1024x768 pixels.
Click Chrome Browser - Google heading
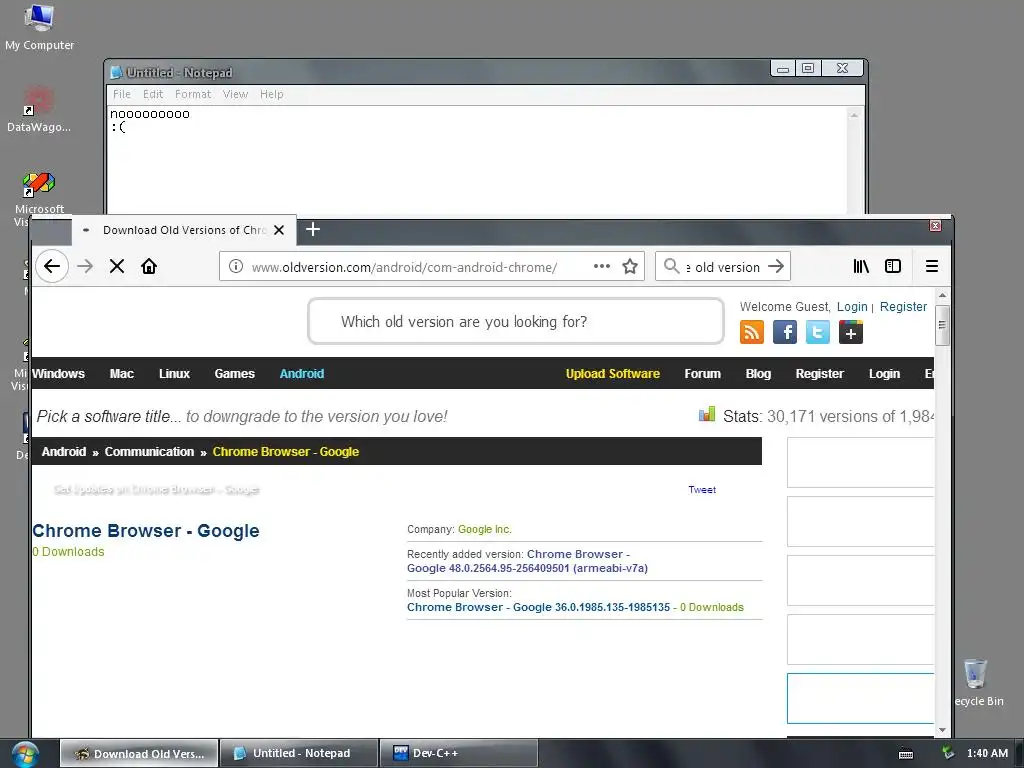coord(146,531)
